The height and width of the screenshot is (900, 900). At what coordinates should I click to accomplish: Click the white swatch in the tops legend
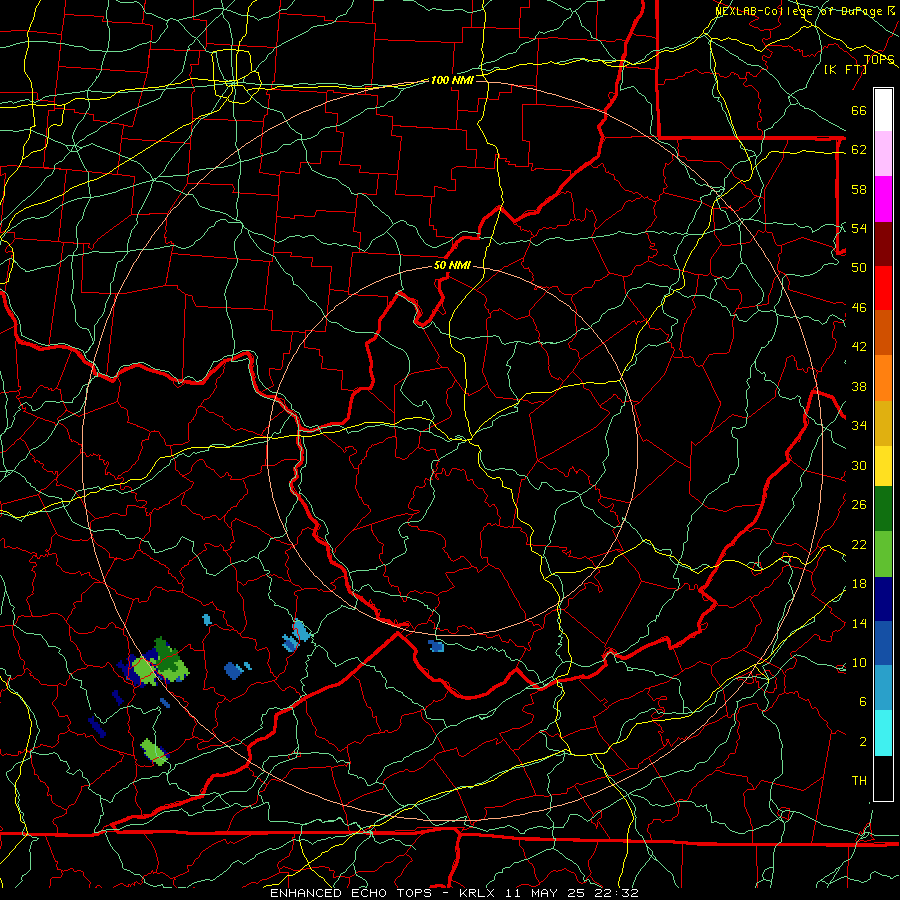click(x=883, y=110)
